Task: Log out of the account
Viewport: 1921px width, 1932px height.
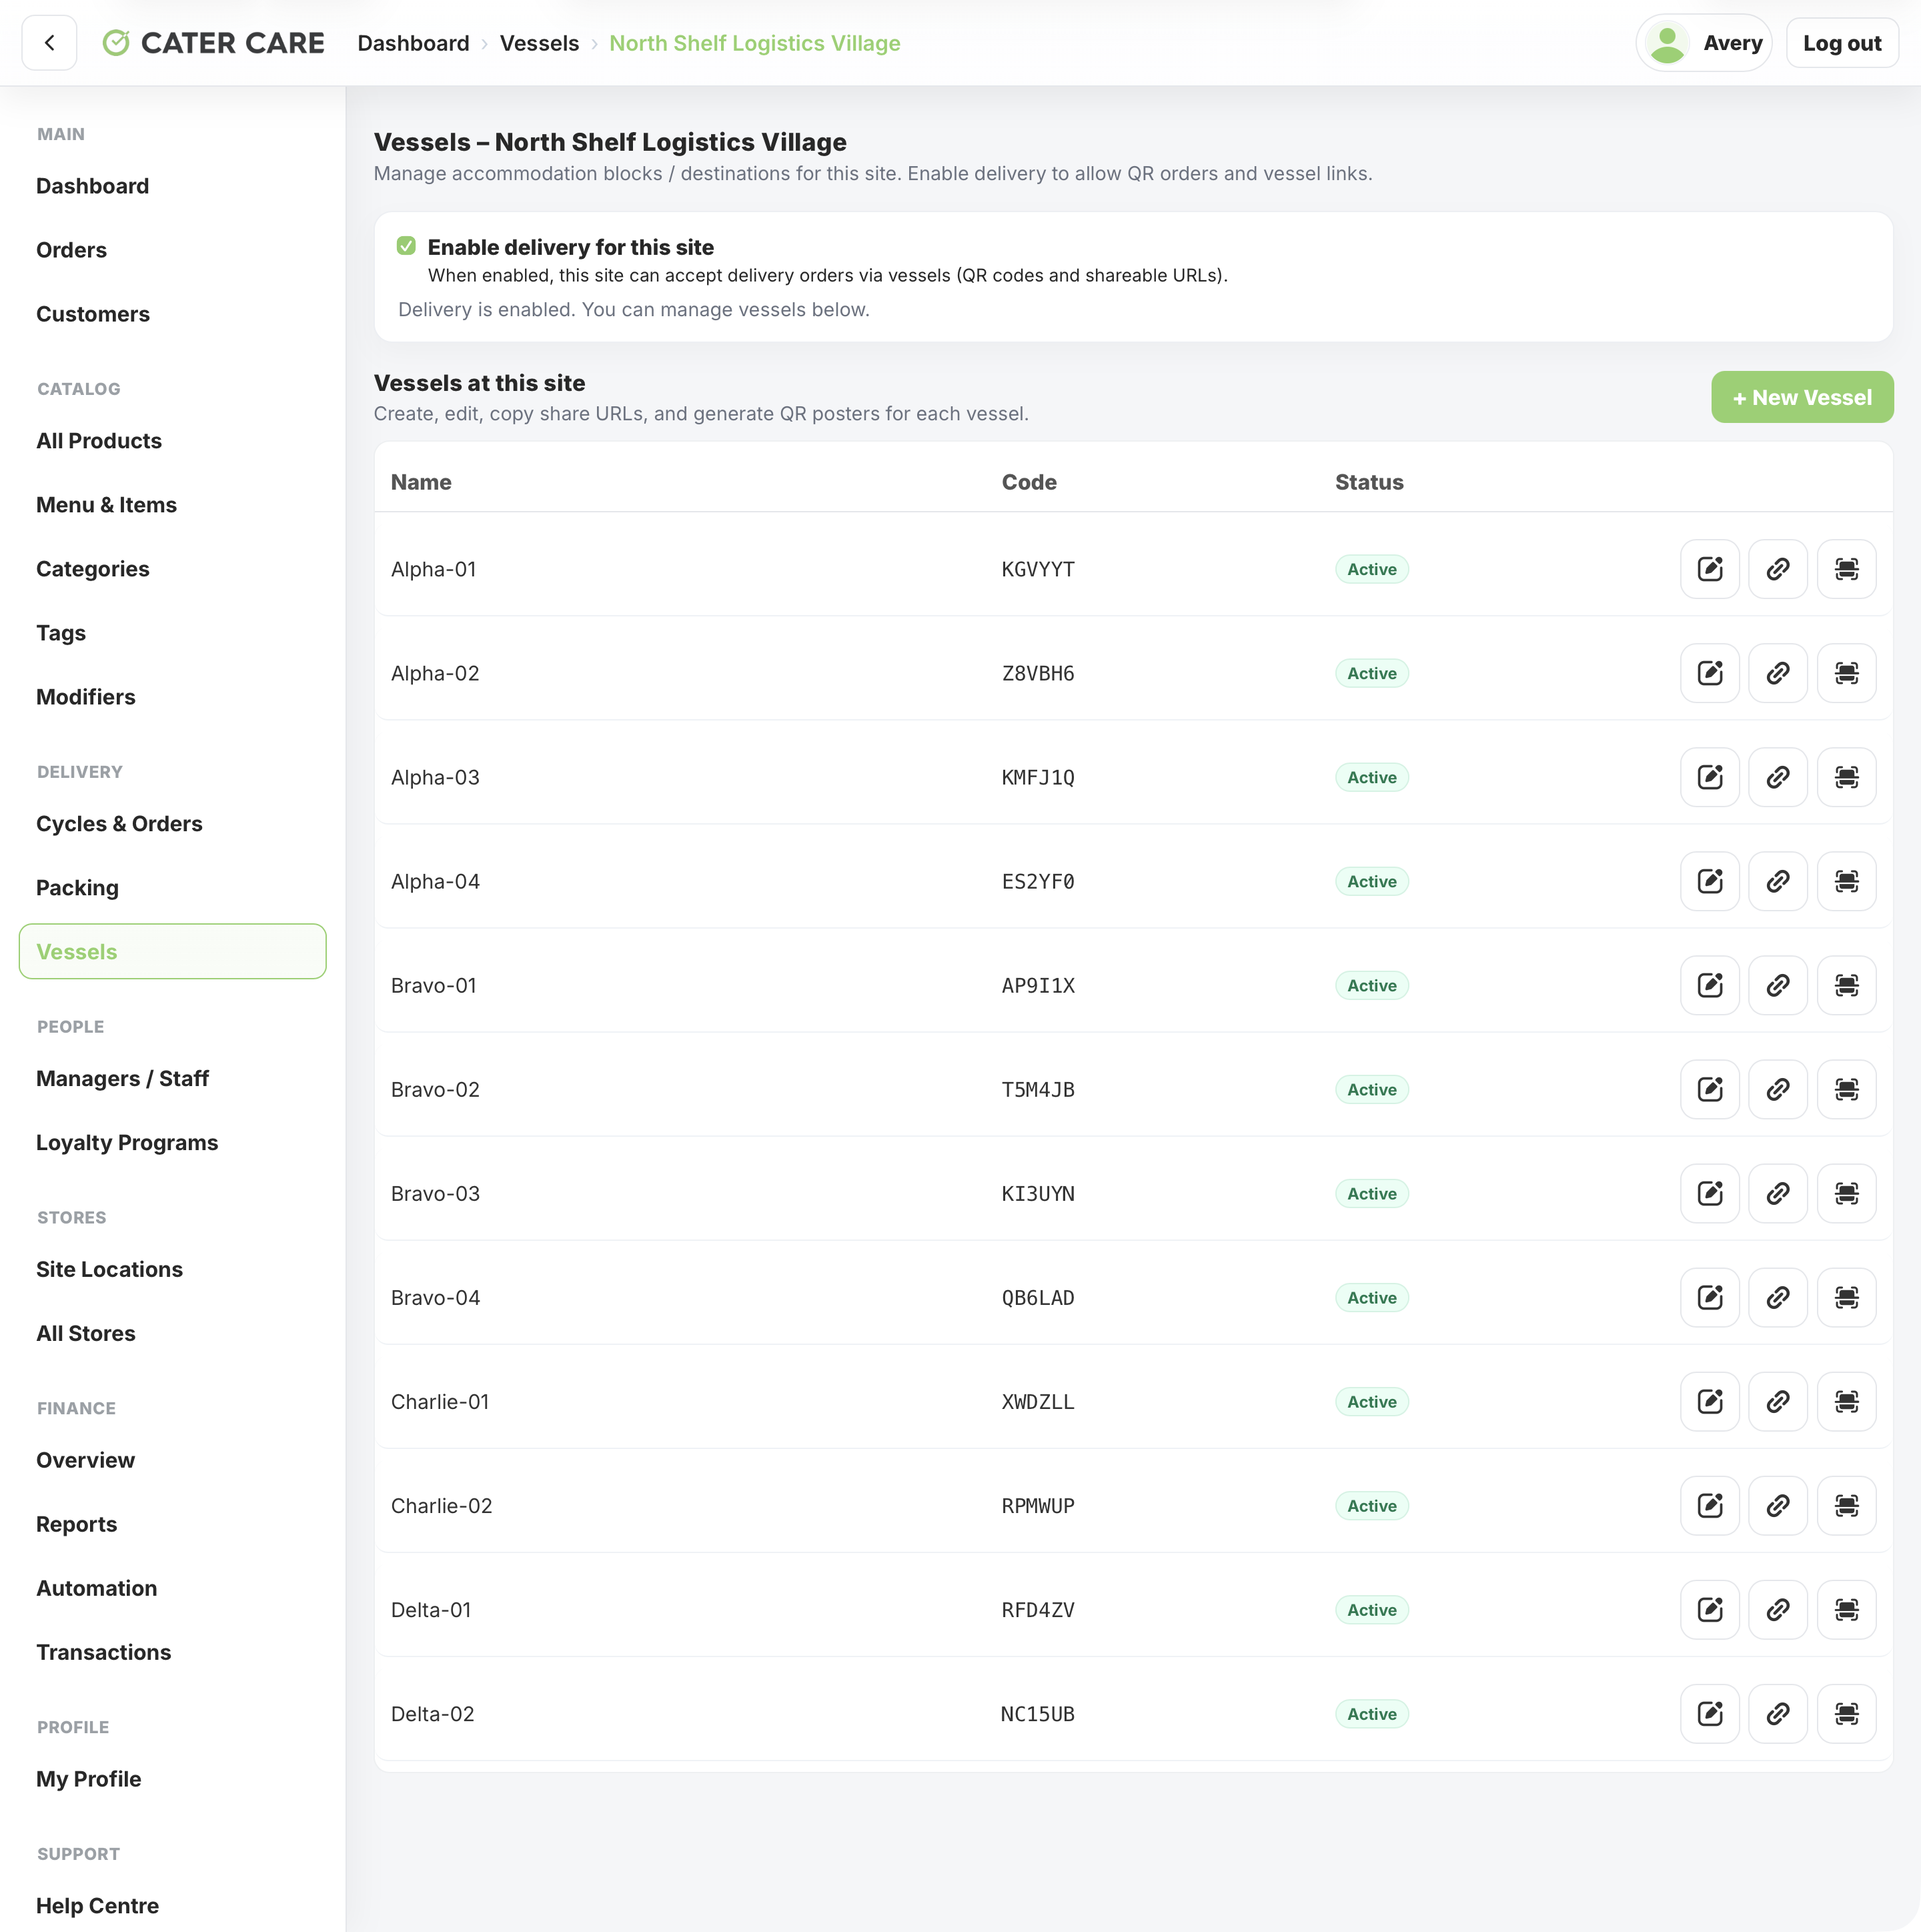Action: coord(1842,43)
